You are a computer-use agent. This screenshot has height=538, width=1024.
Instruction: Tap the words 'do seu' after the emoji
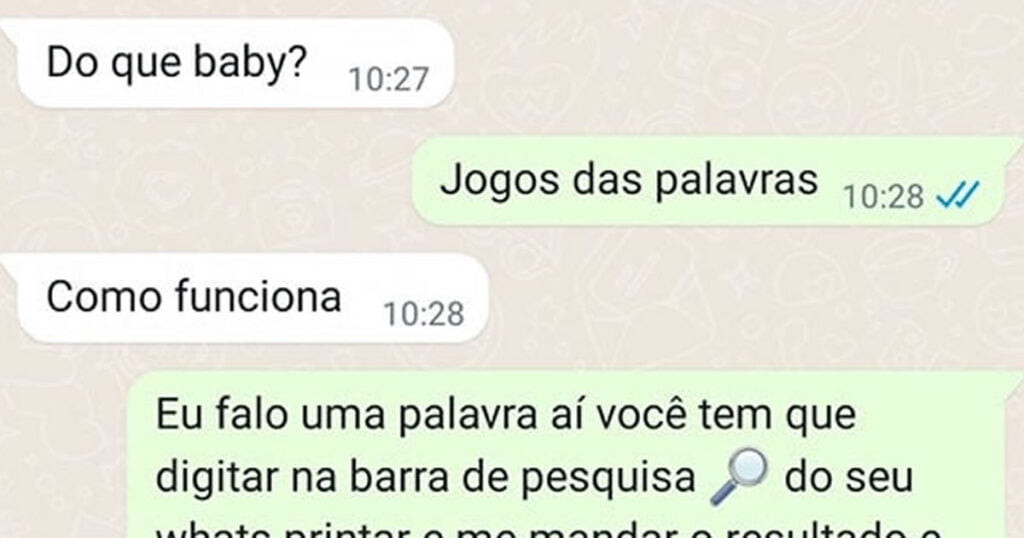coord(848,477)
